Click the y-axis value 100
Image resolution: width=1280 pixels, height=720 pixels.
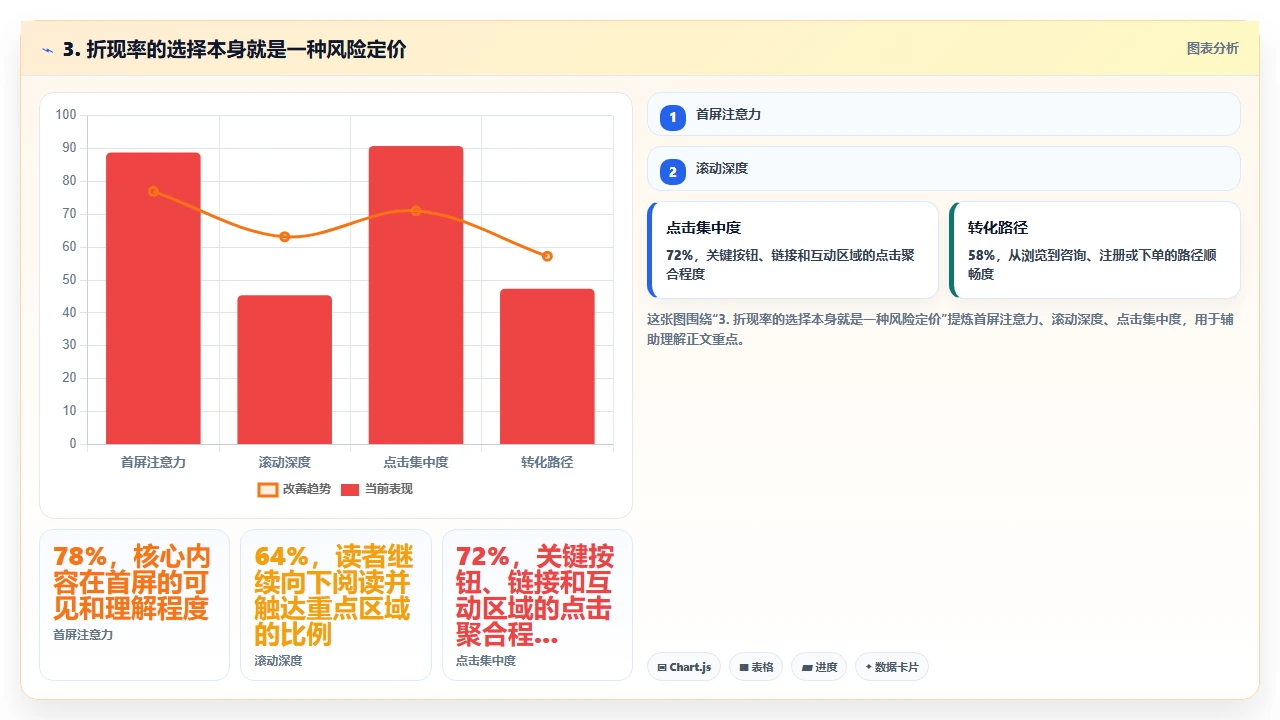(66, 115)
